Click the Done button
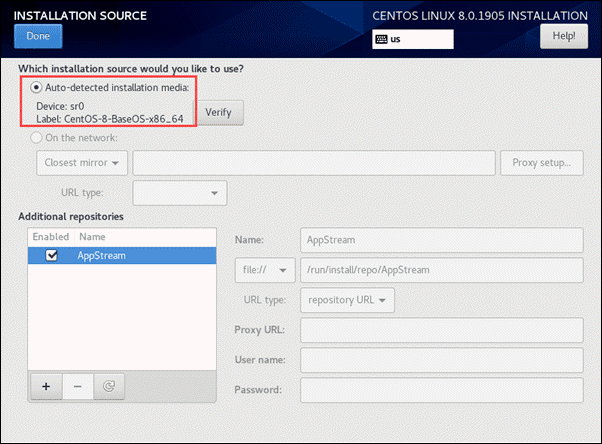602x444 pixels. tap(38, 36)
